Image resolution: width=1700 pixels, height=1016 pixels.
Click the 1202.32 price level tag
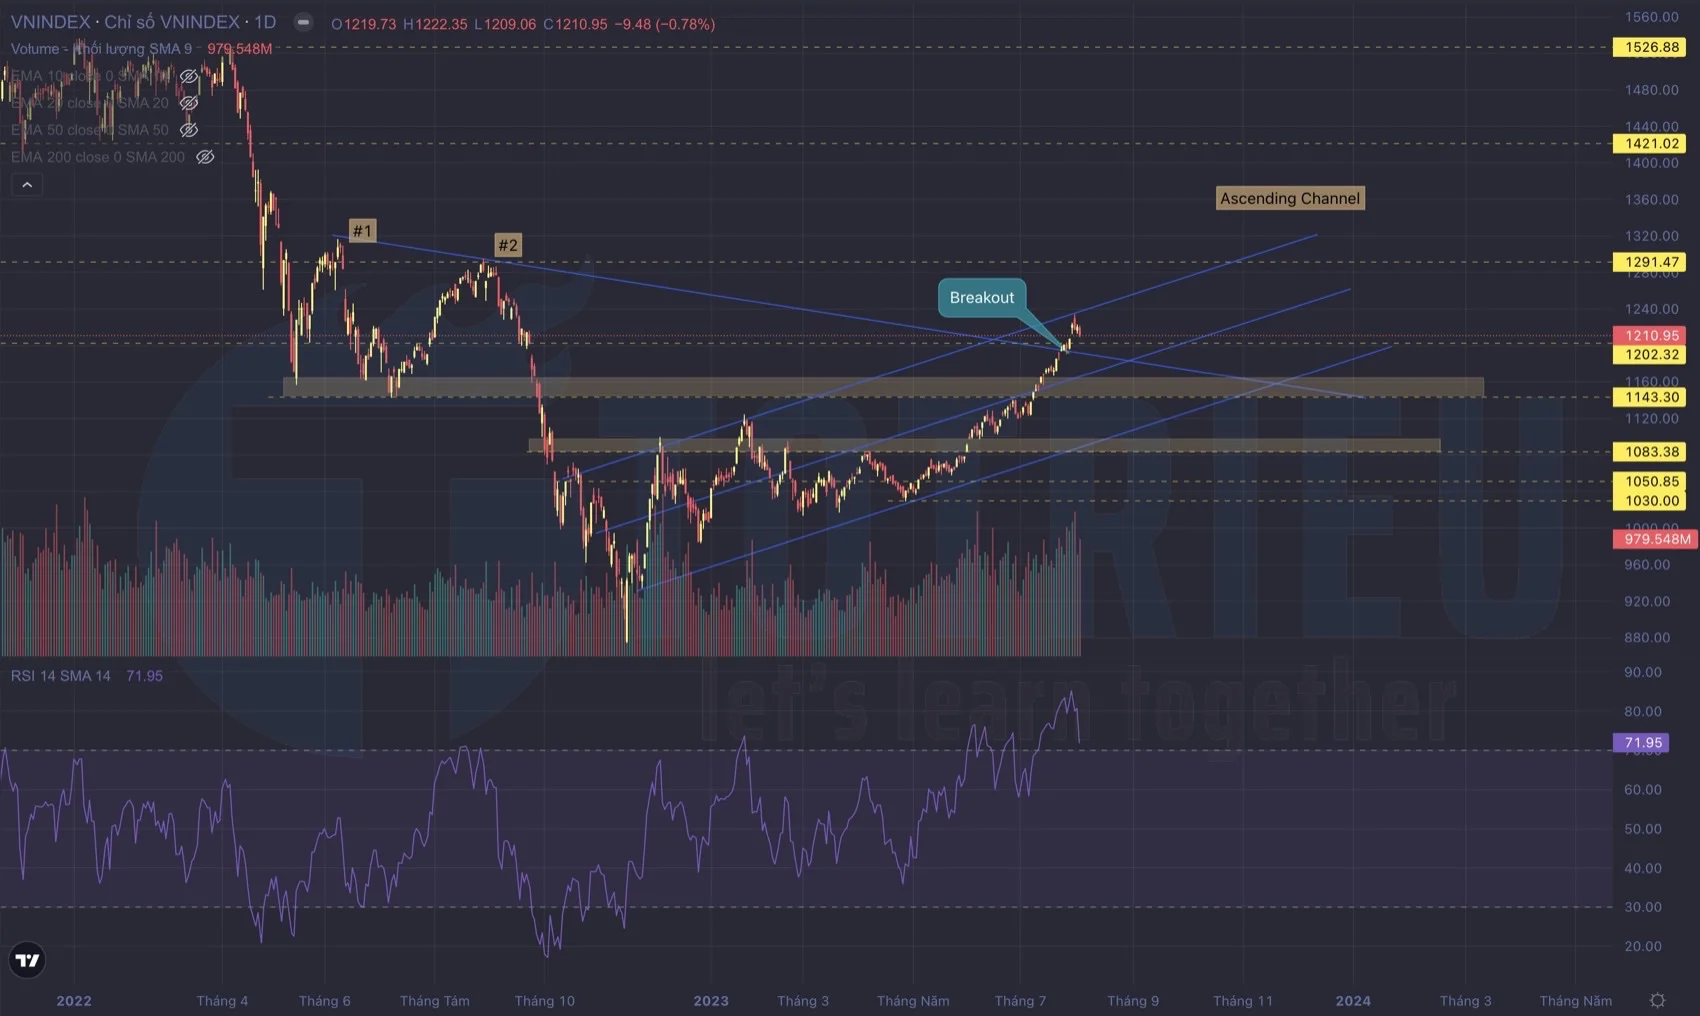click(x=1650, y=355)
